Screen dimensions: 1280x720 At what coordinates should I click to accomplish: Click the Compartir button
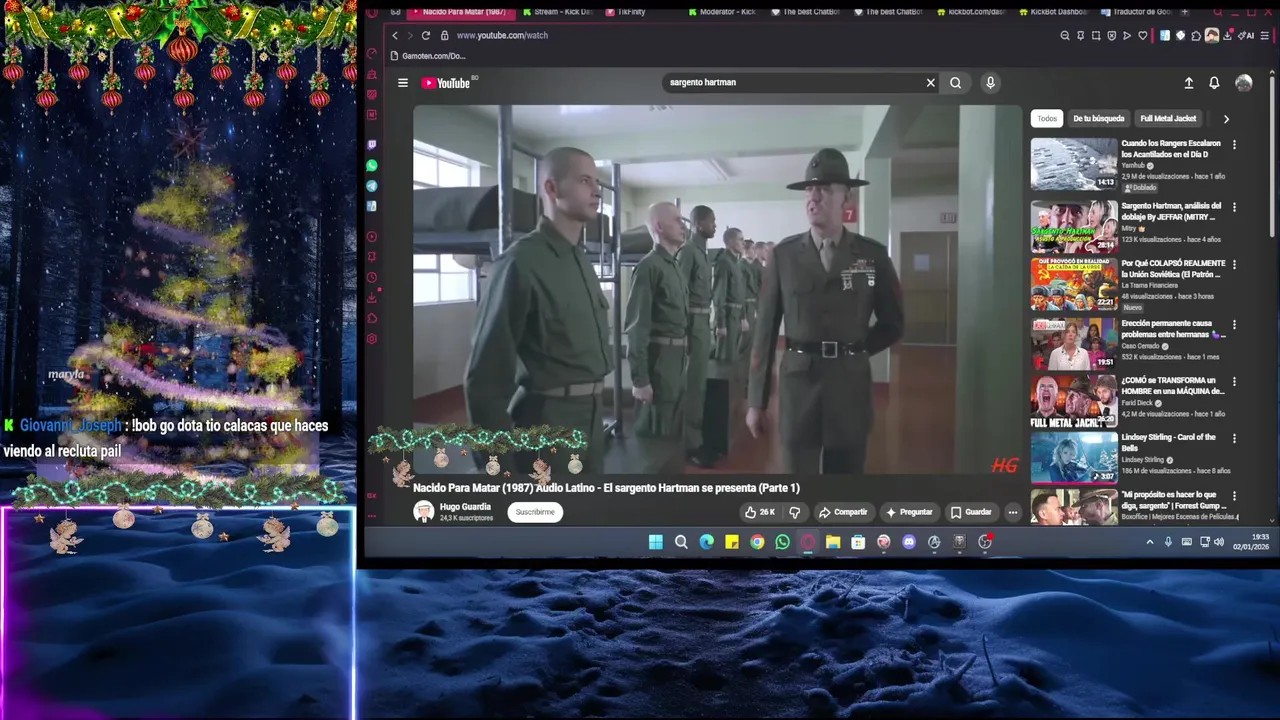point(843,512)
